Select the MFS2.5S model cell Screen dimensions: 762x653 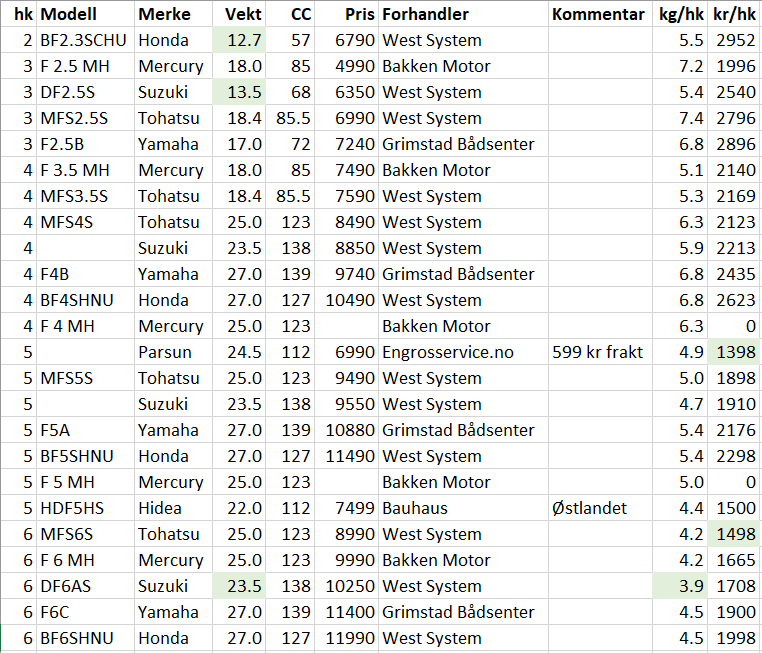click(86, 118)
